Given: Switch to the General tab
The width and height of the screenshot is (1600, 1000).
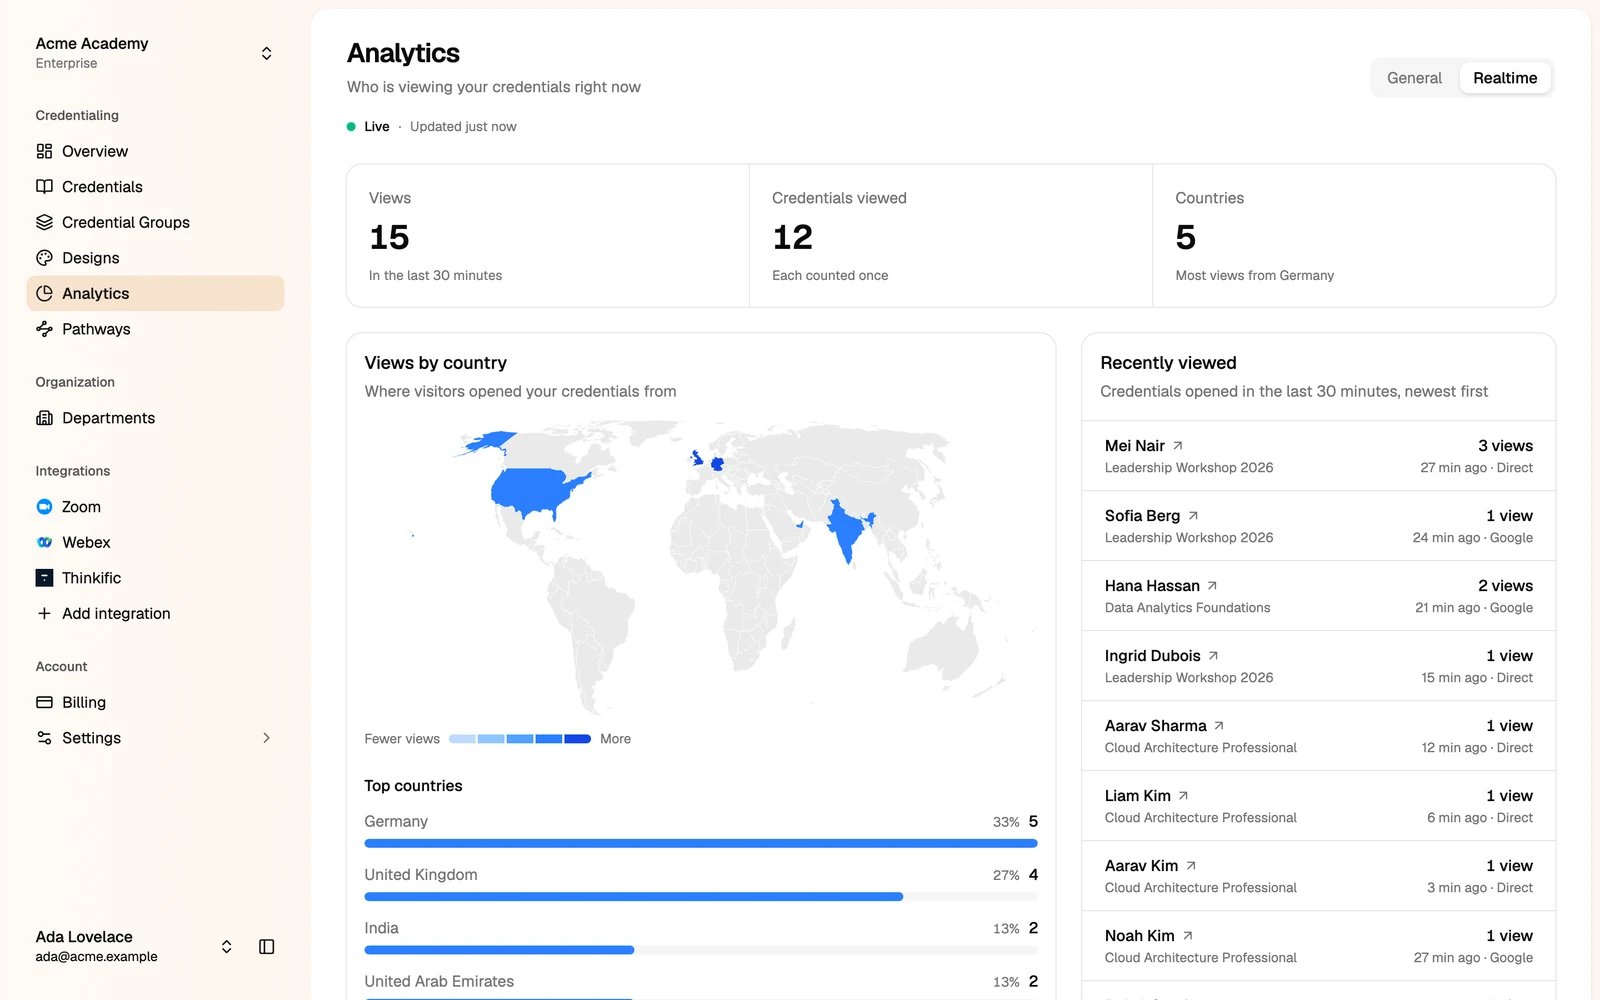Looking at the screenshot, I should point(1414,78).
